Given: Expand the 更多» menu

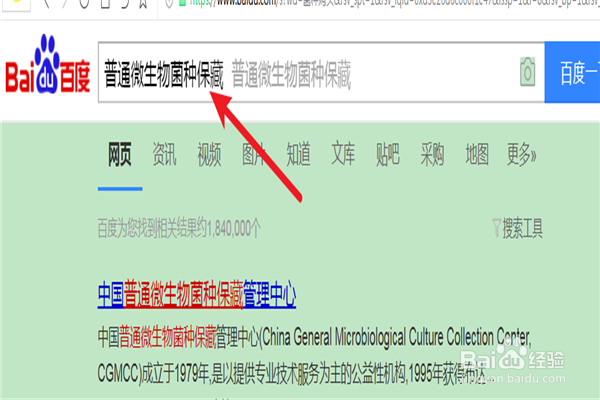Looking at the screenshot, I should [522, 154].
